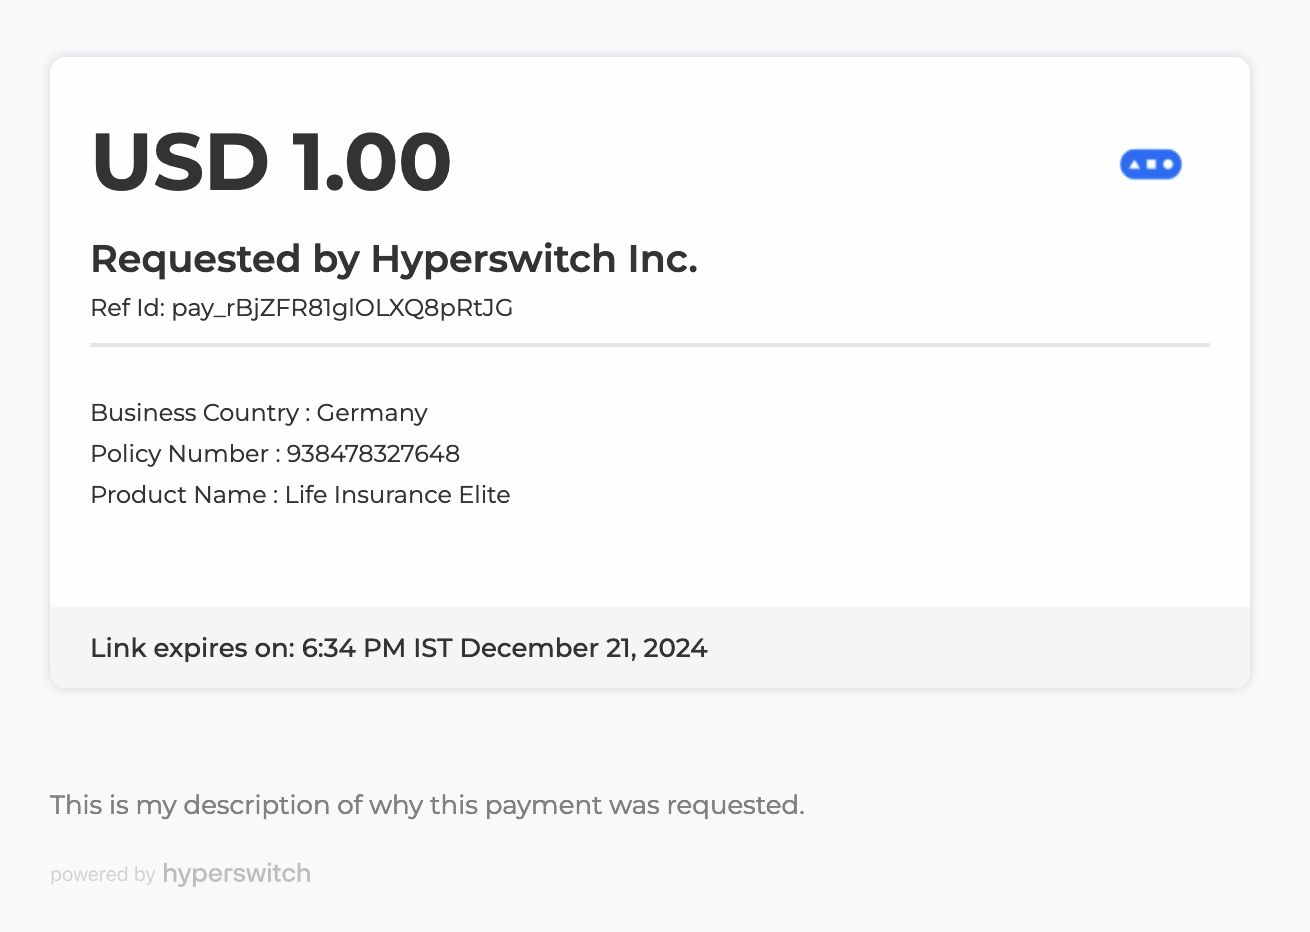Click the USD currency code

pos(180,162)
